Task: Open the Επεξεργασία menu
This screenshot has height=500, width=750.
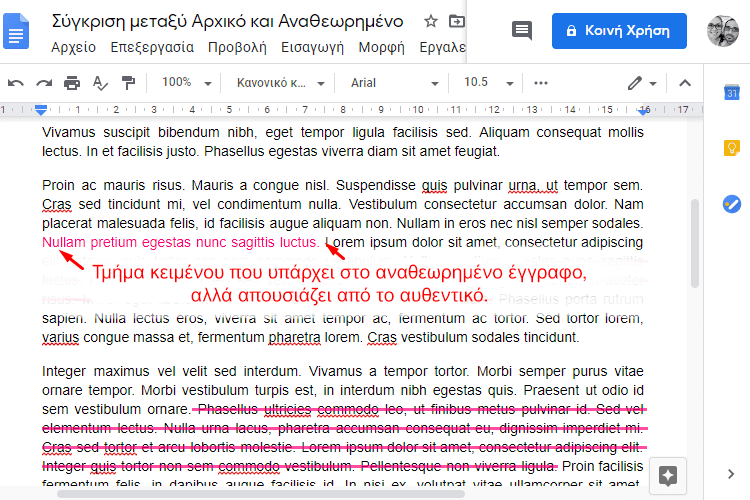Action: [152, 47]
